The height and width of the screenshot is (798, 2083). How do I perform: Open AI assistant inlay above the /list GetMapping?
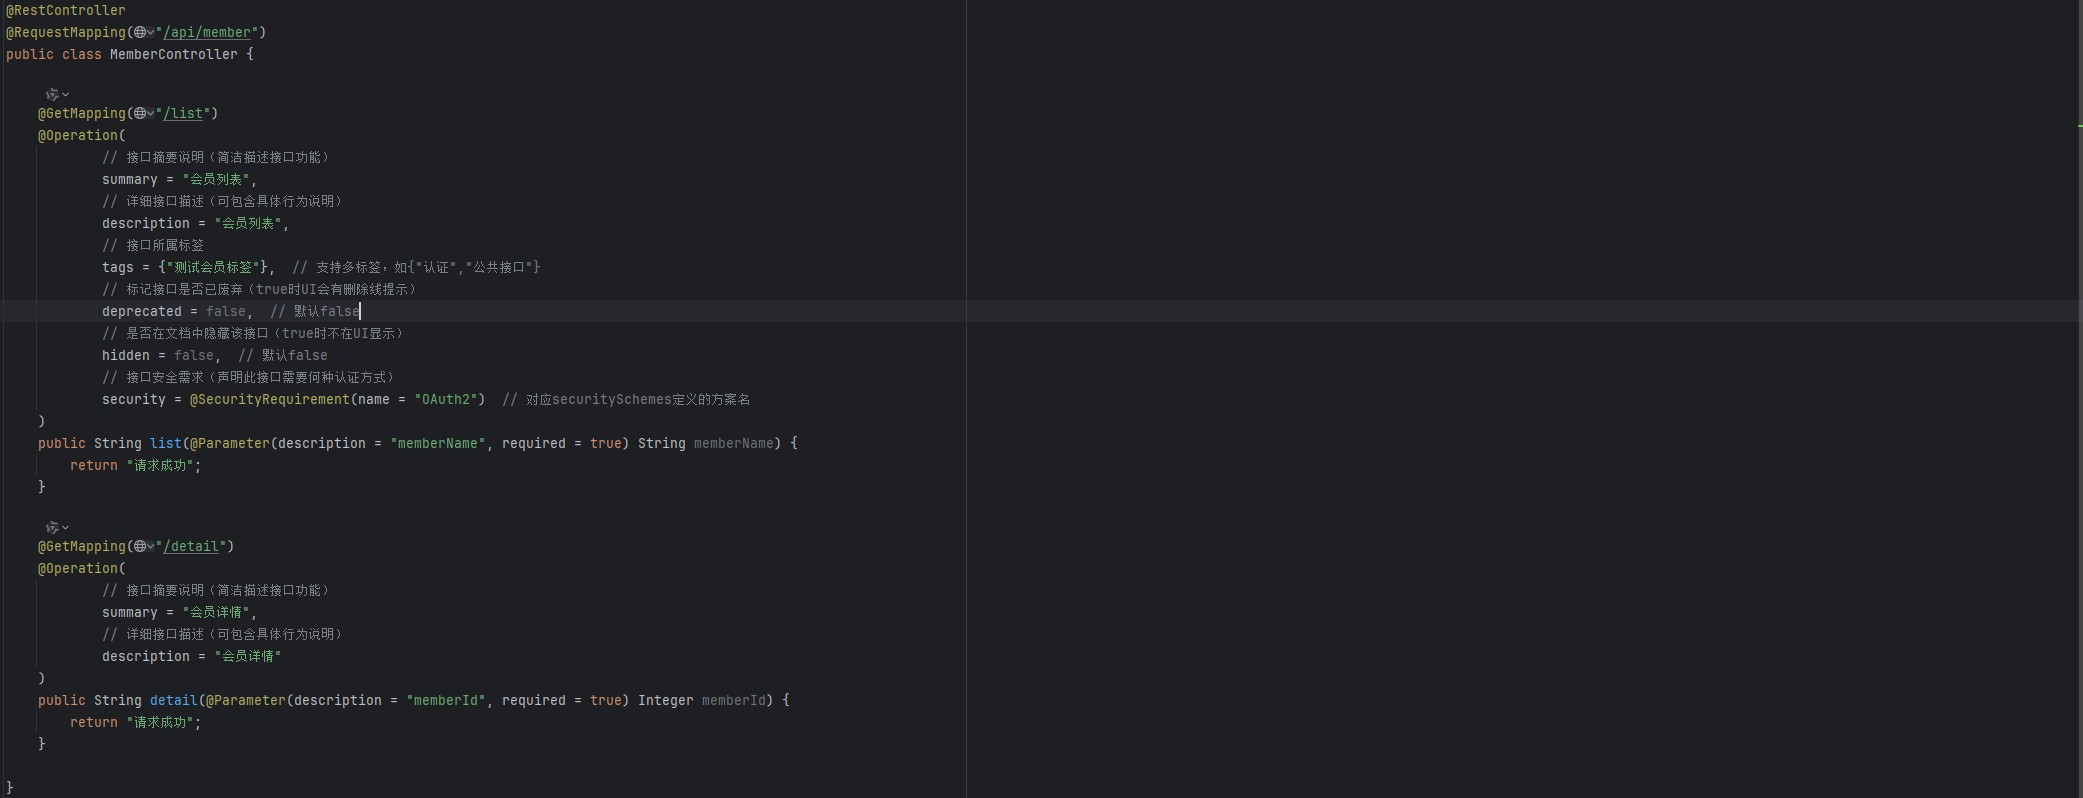pos(57,94)
